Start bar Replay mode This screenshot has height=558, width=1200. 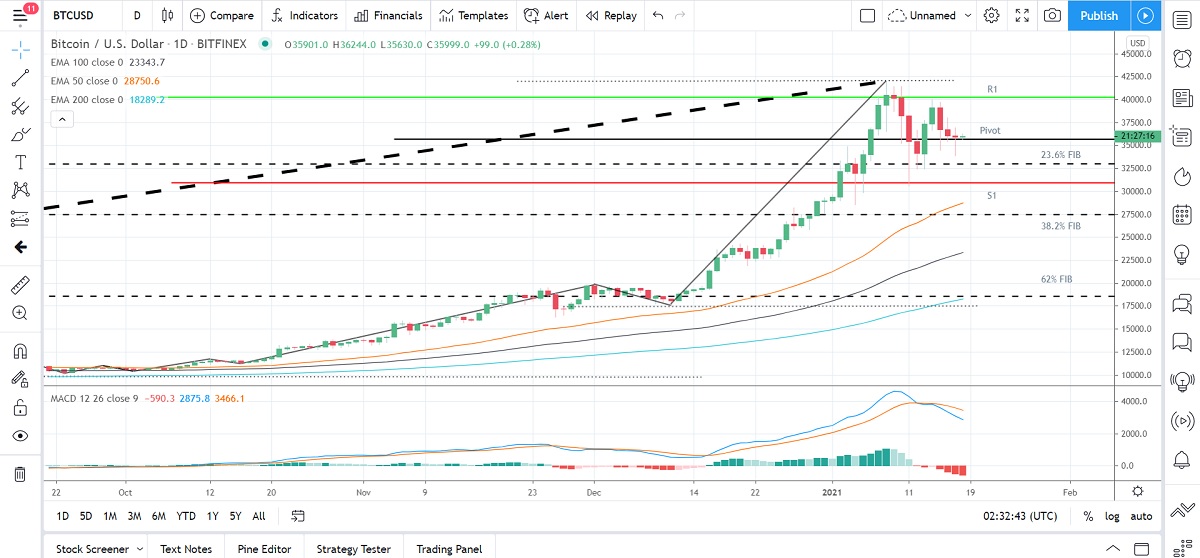tap(611, 16)
